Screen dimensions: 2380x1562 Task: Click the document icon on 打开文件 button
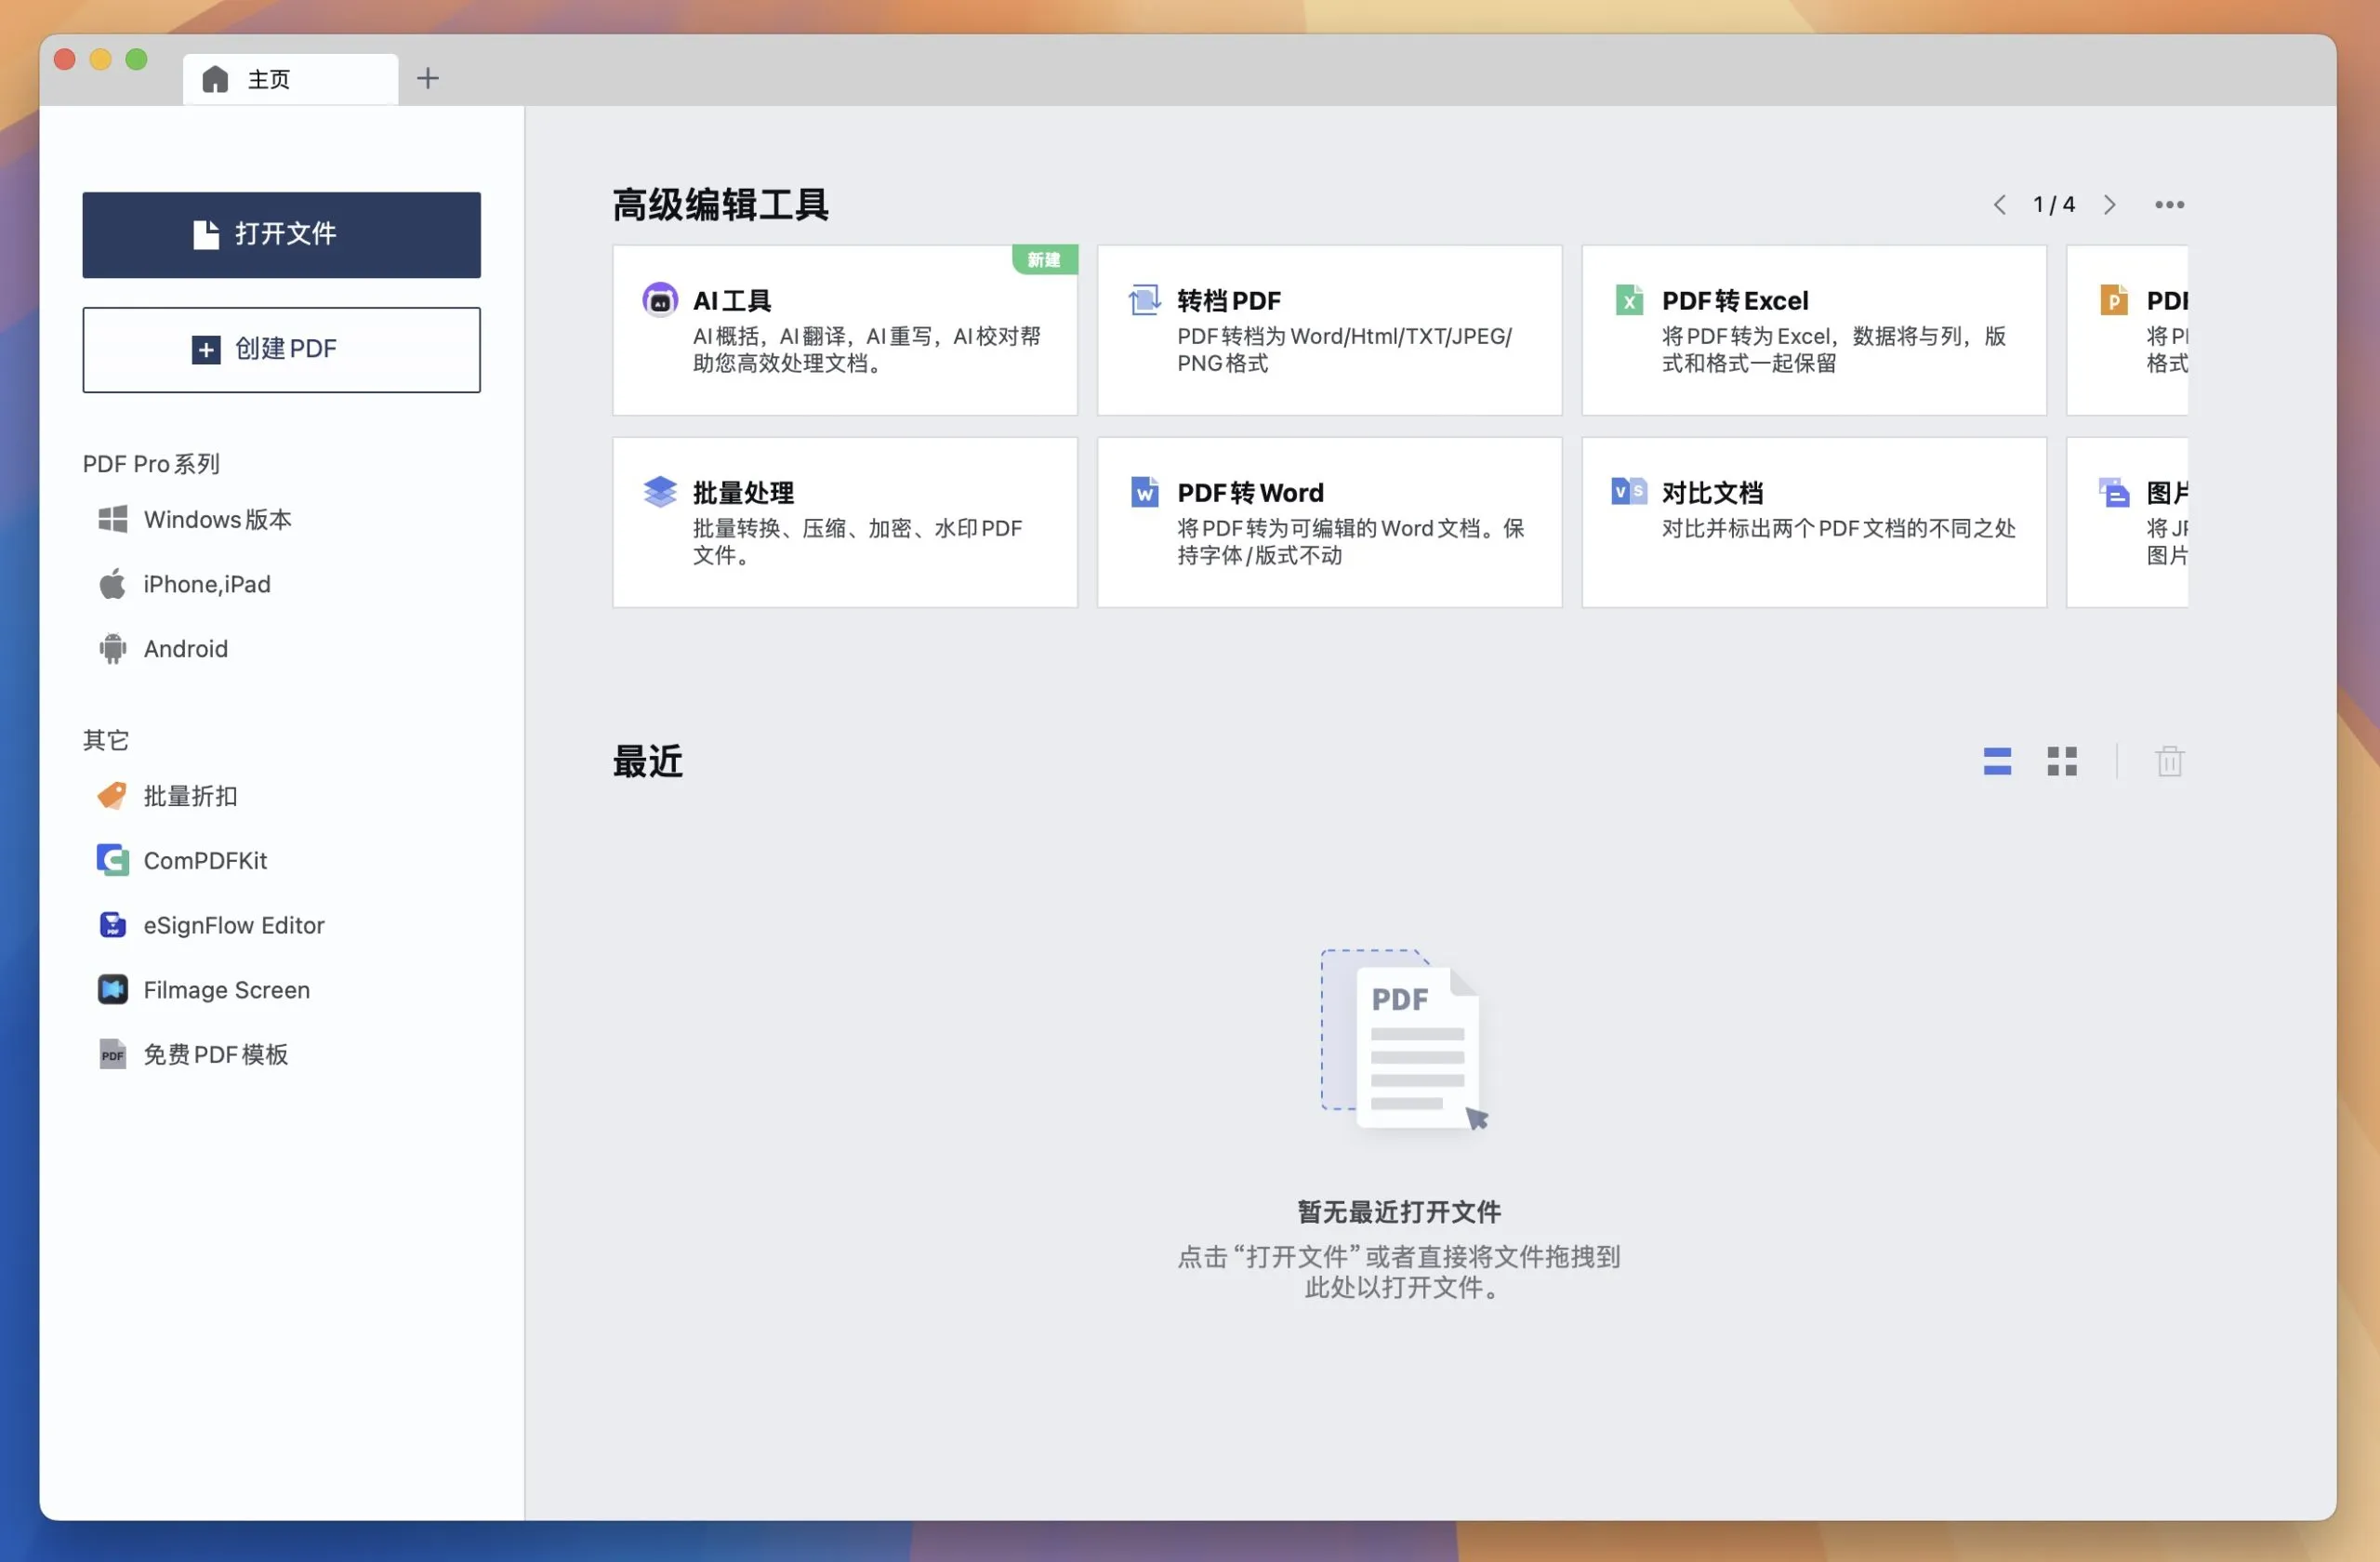206,234
